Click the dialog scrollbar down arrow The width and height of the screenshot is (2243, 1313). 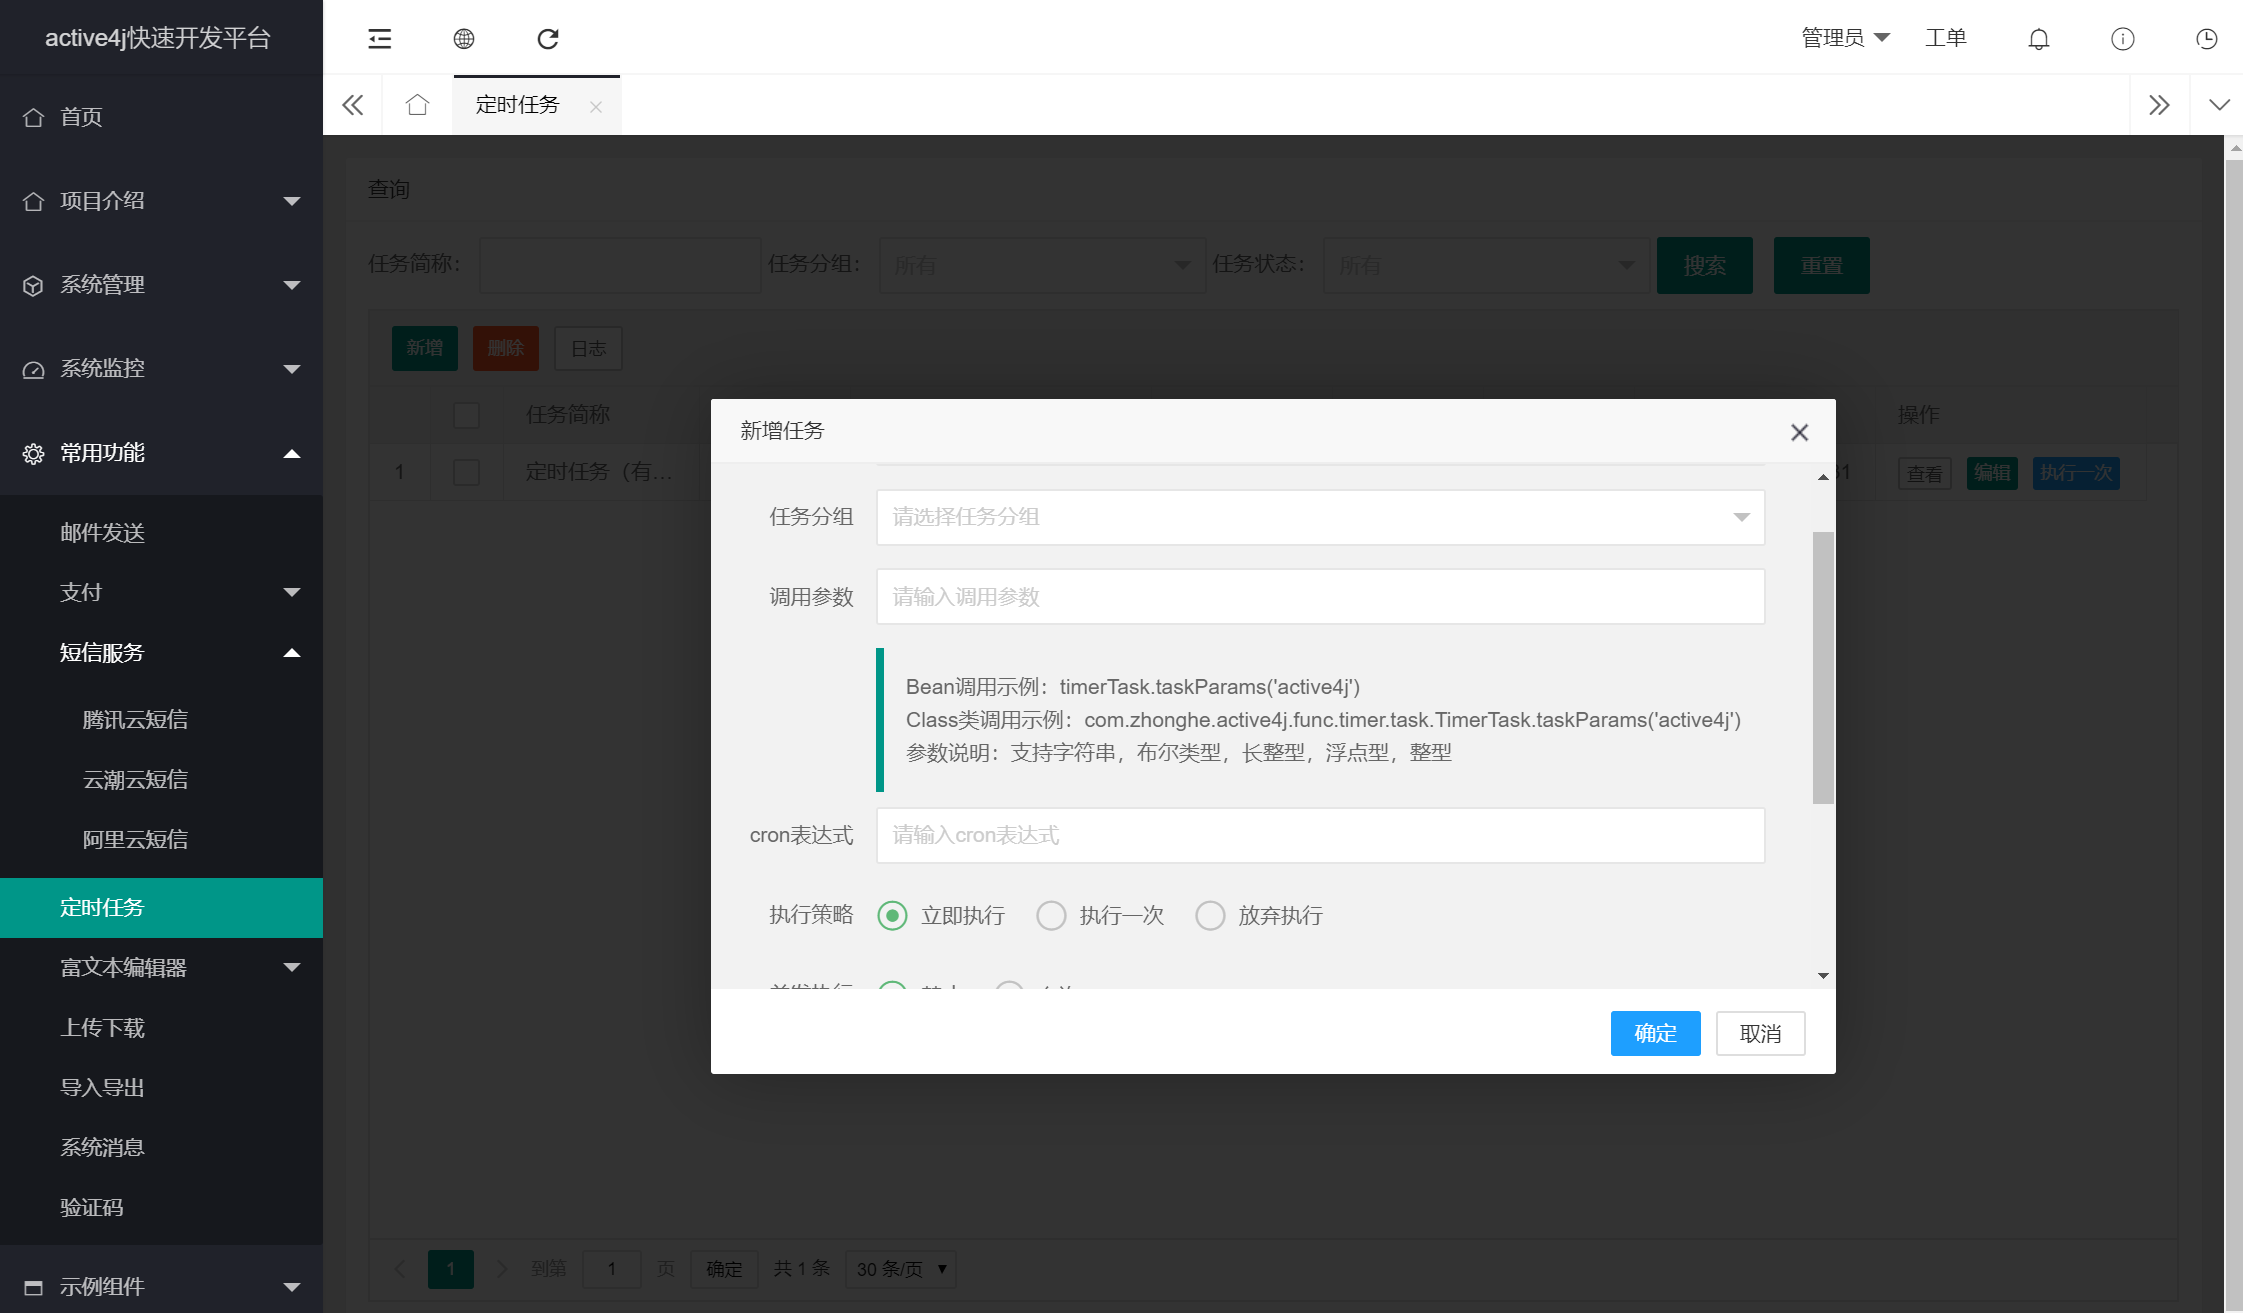(1823, 976)
